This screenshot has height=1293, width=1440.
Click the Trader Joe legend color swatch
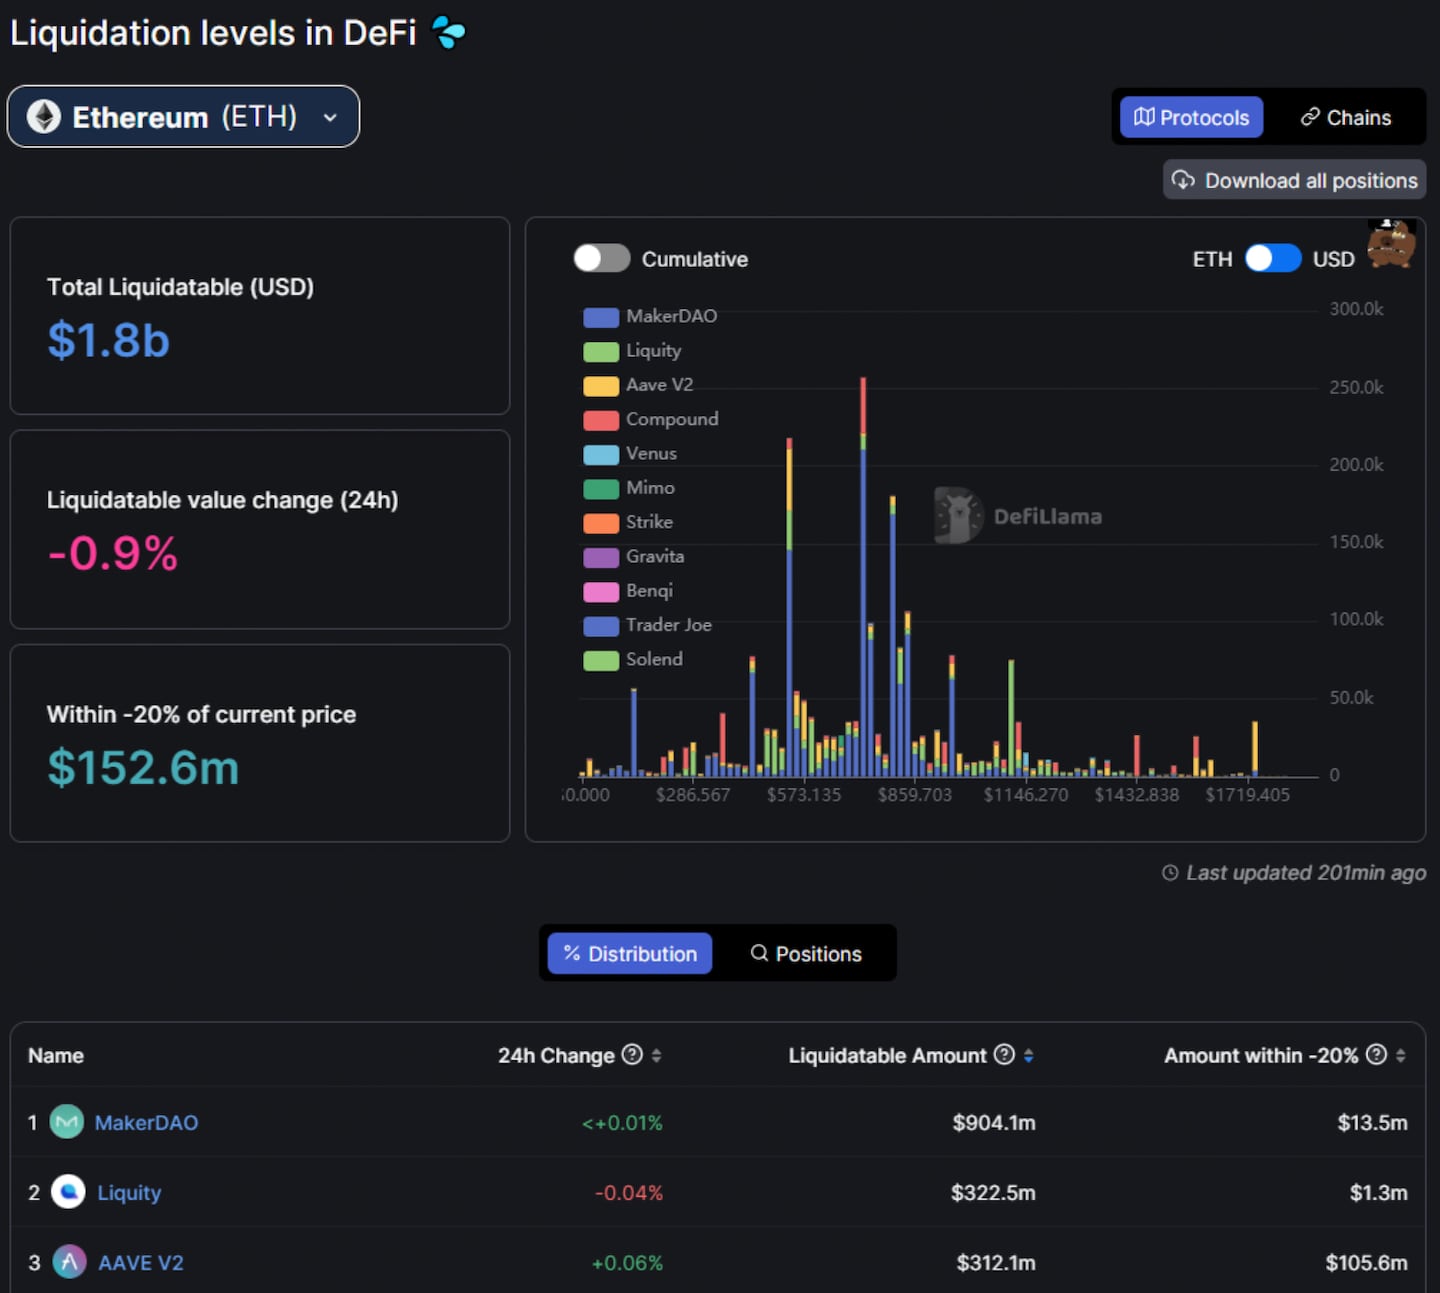click(x=601, y=626)
